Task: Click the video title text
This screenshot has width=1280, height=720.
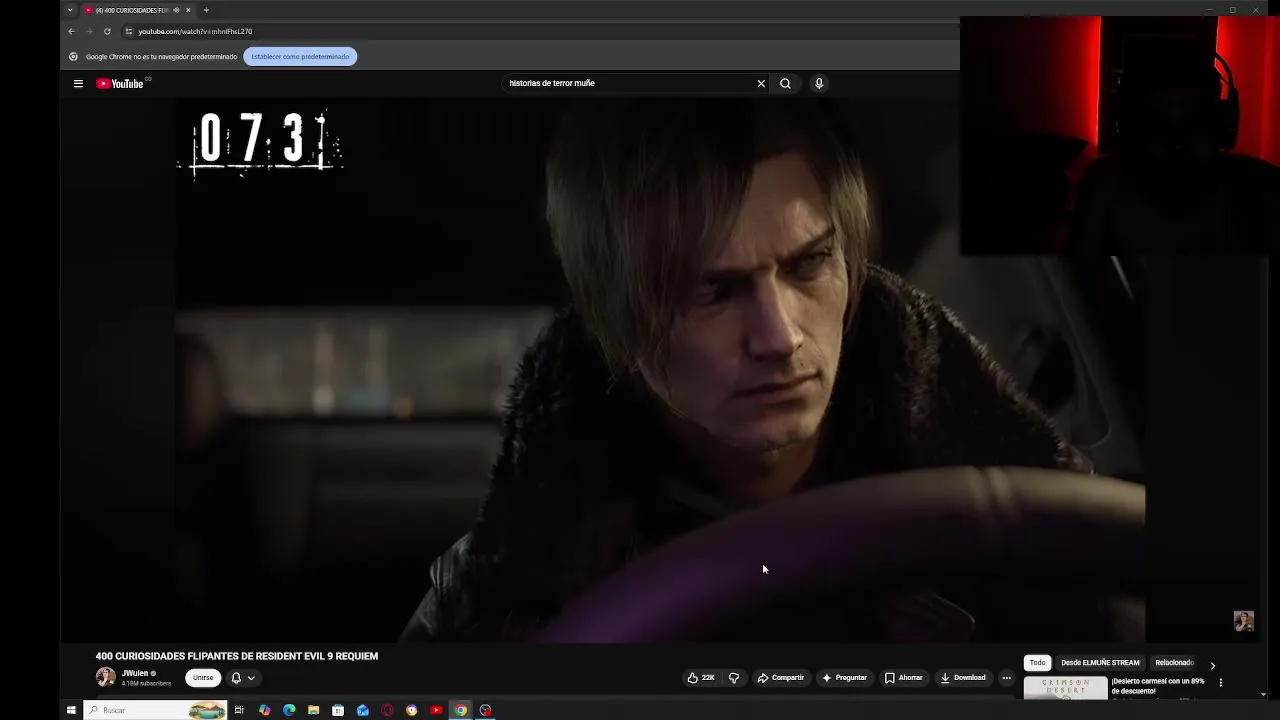Action: pyautogui.click(x=237, y=656)
